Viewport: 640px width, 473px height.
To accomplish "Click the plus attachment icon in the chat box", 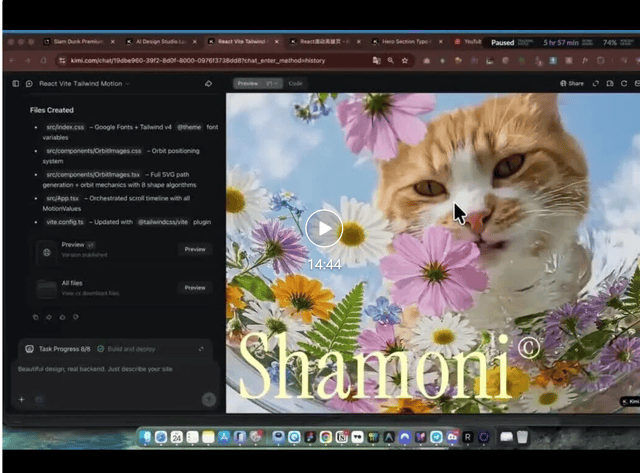I will [x=21, y=399].
